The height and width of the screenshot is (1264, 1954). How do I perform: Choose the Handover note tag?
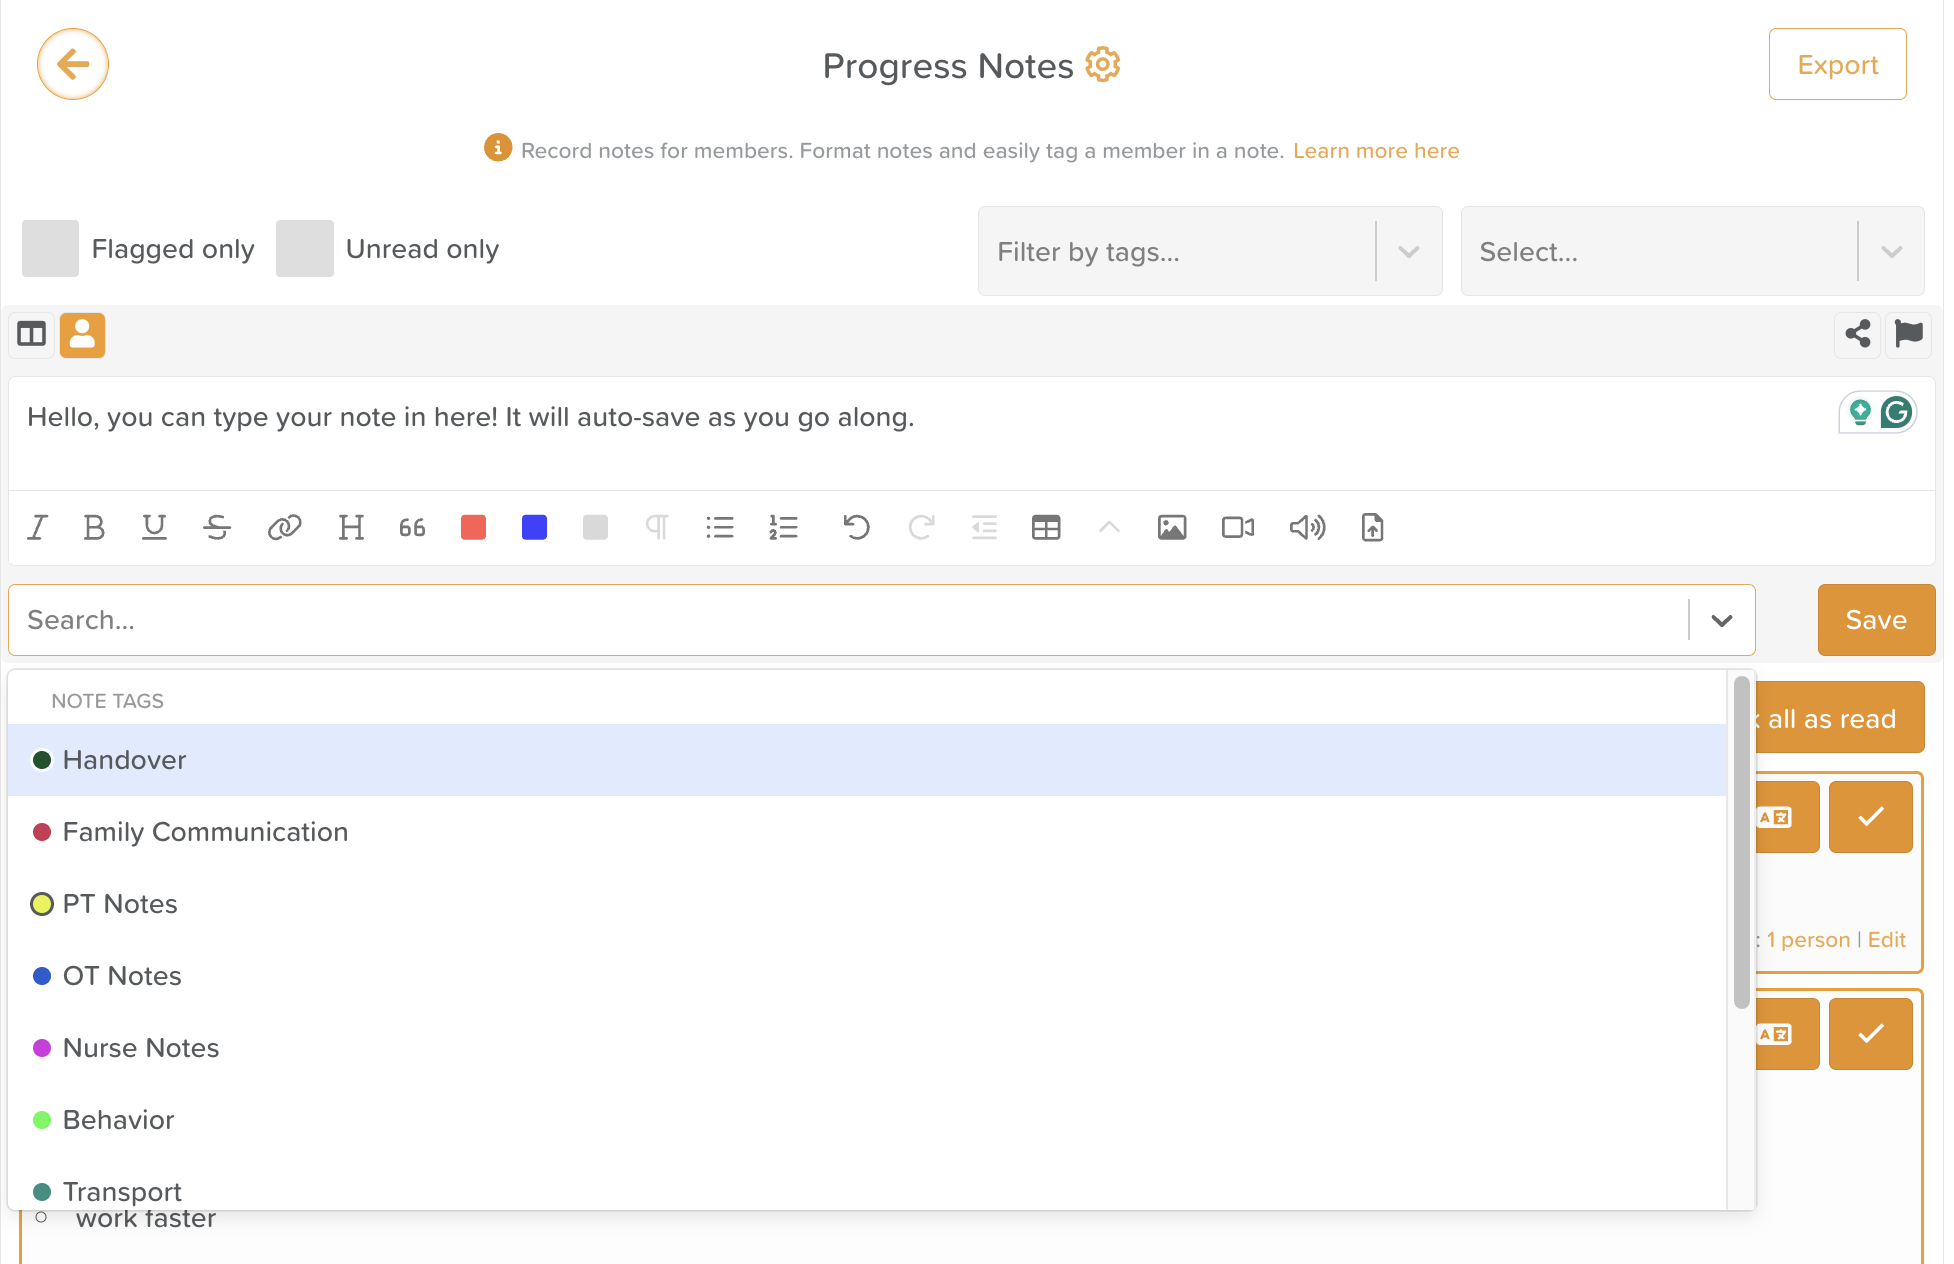(124, 760)
